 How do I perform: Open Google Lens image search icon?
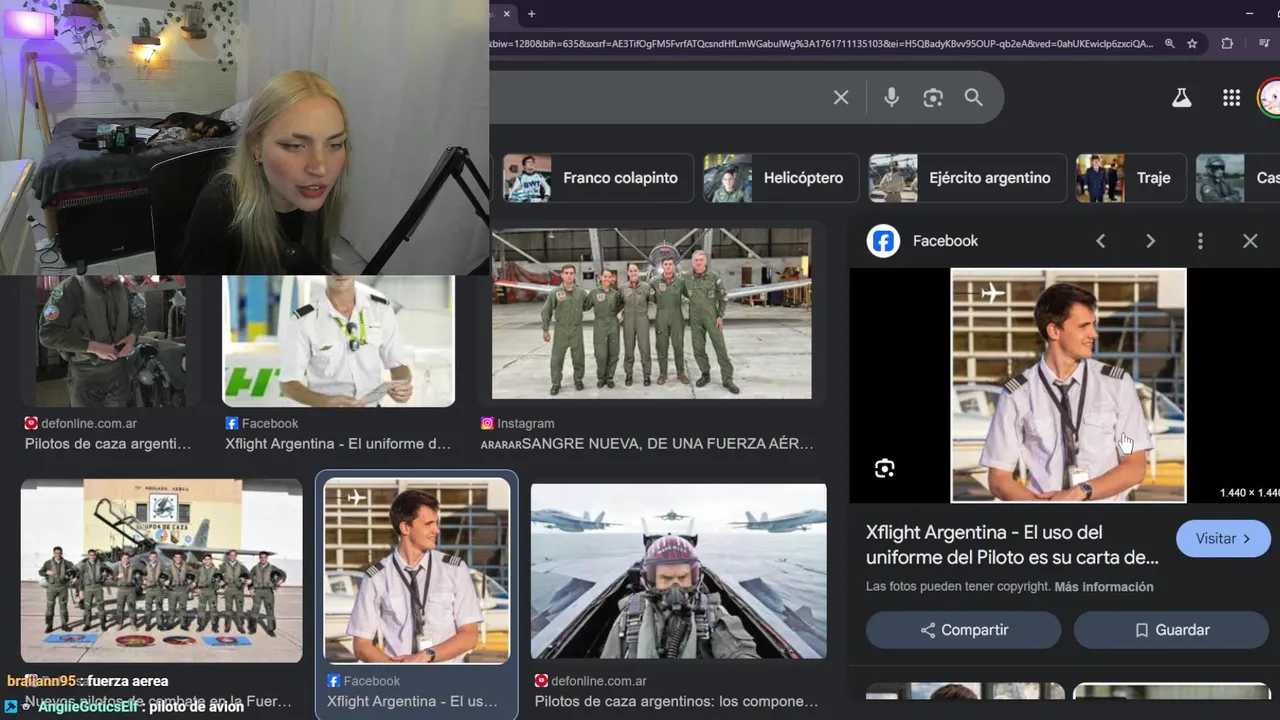933,97
